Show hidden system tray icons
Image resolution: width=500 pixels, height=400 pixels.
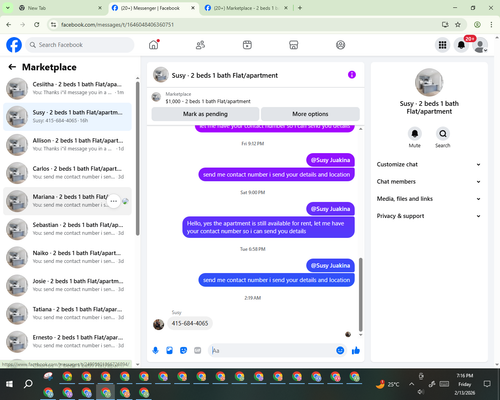[x=411, y=384]
